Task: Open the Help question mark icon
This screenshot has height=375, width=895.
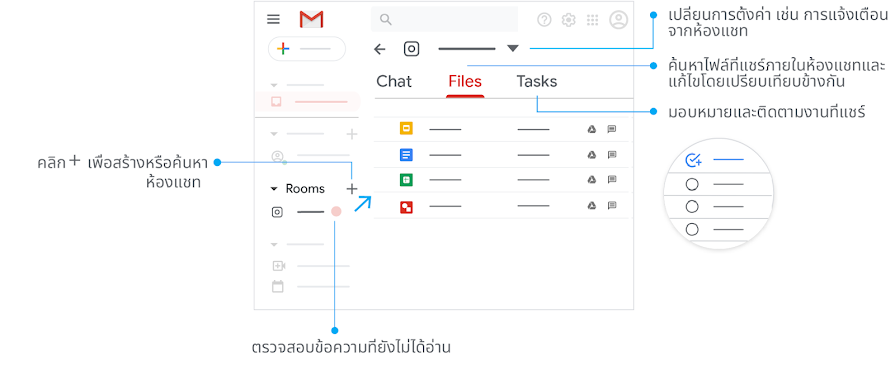Action: 545,20
